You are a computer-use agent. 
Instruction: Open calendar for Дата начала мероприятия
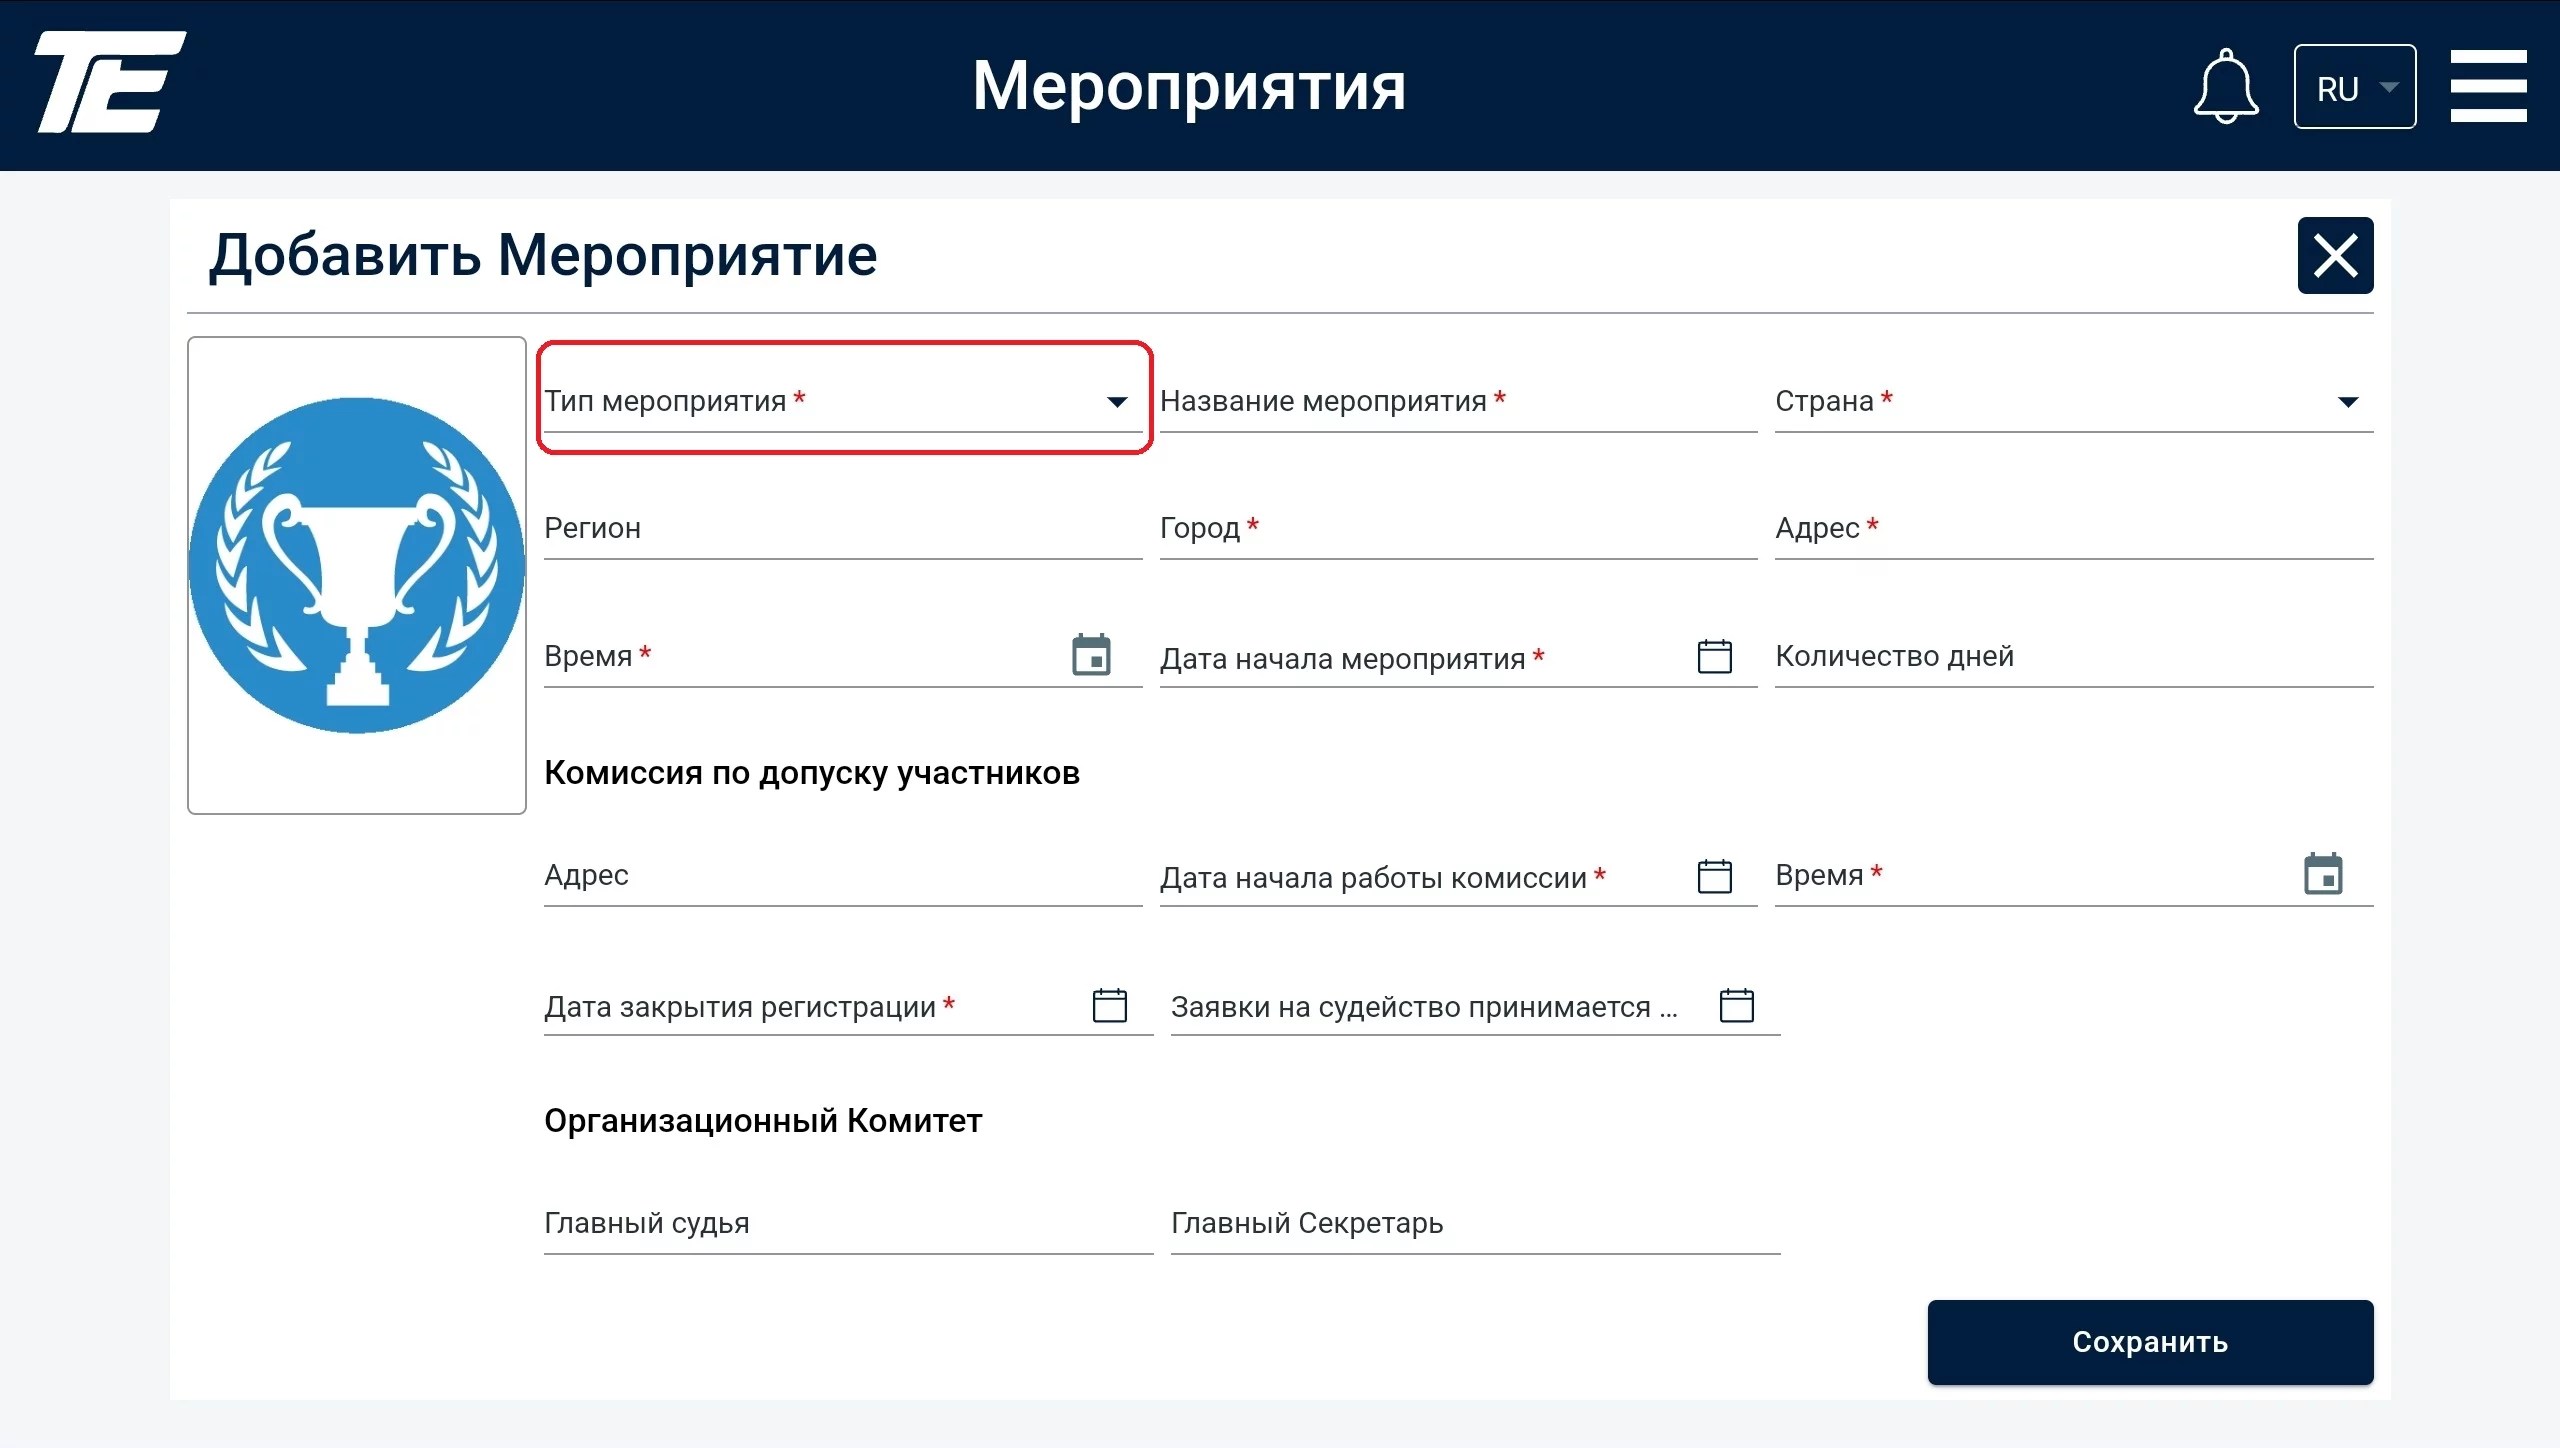[x=1714, y=656]
